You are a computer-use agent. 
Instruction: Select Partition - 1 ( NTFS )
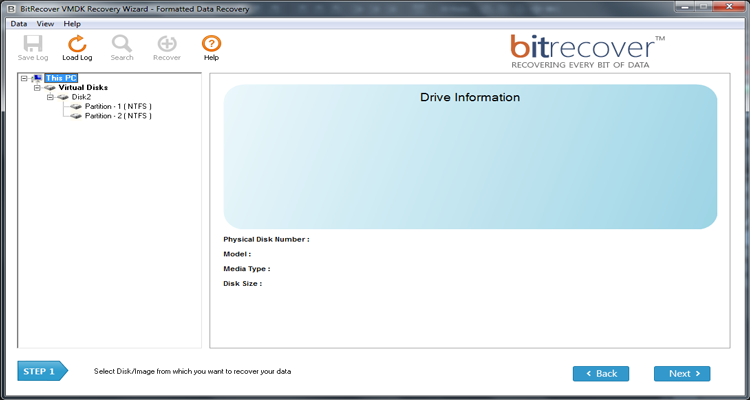(x=118, y=106)
